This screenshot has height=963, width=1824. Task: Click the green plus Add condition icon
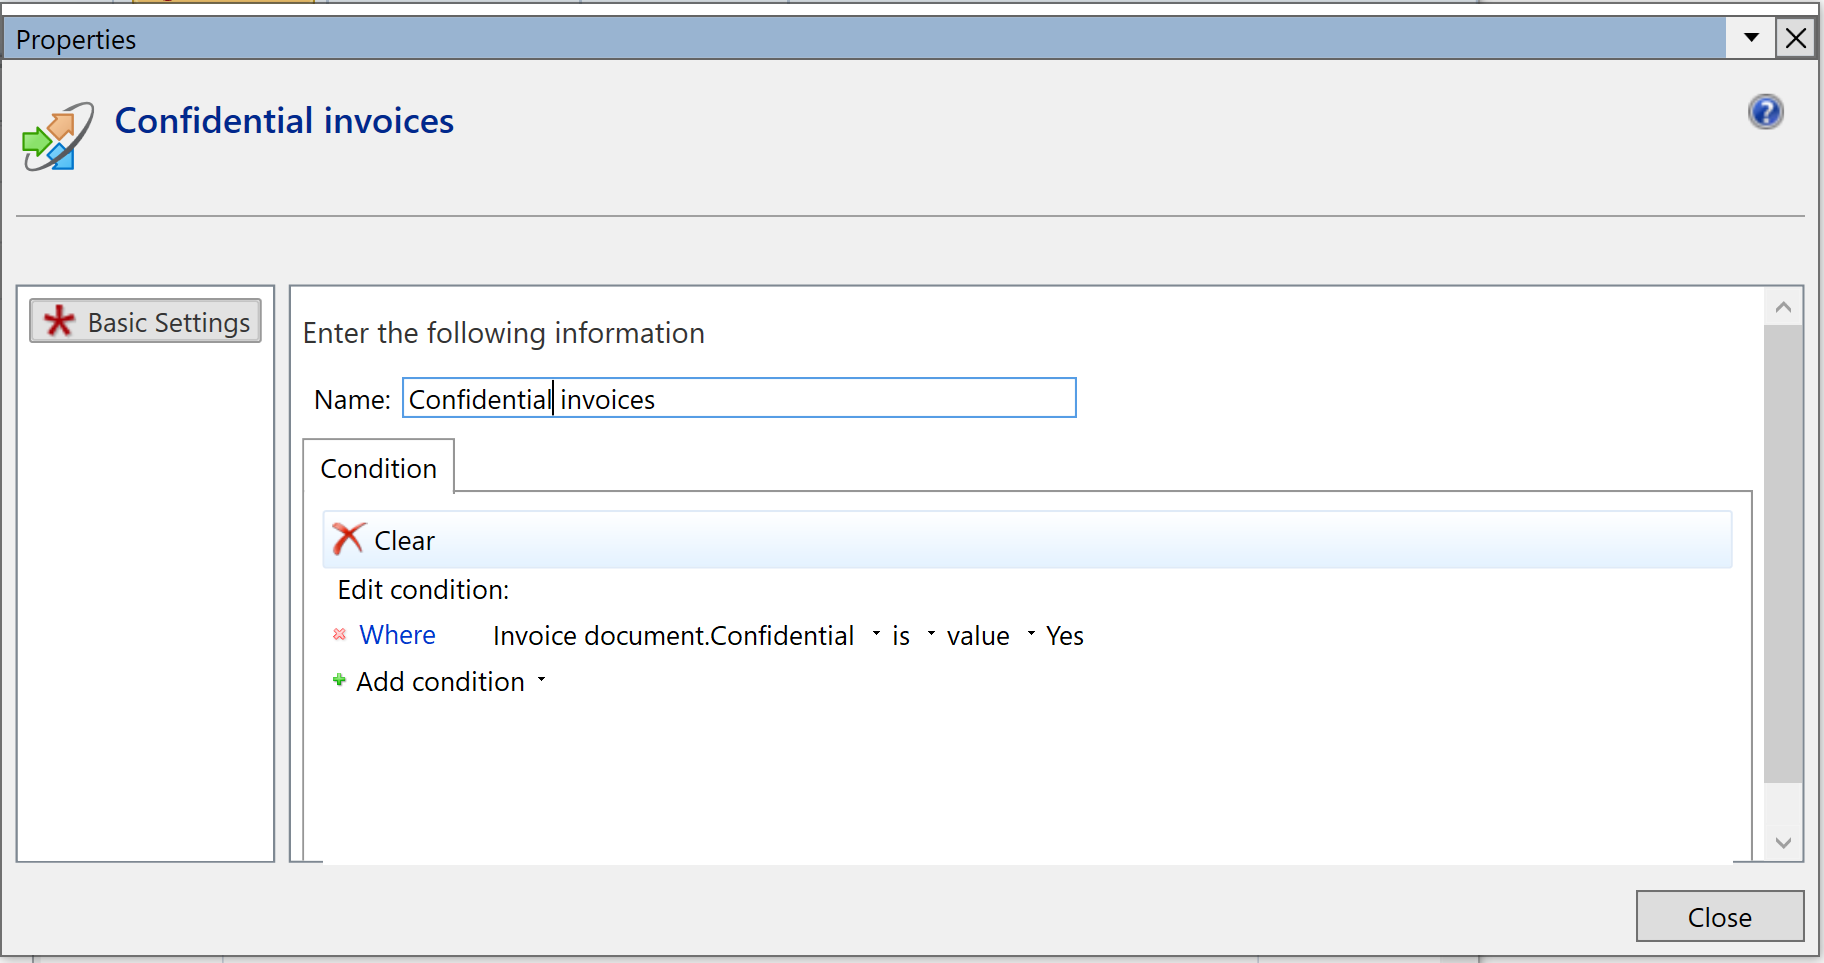pyautogui.click(x=339, y=680)
